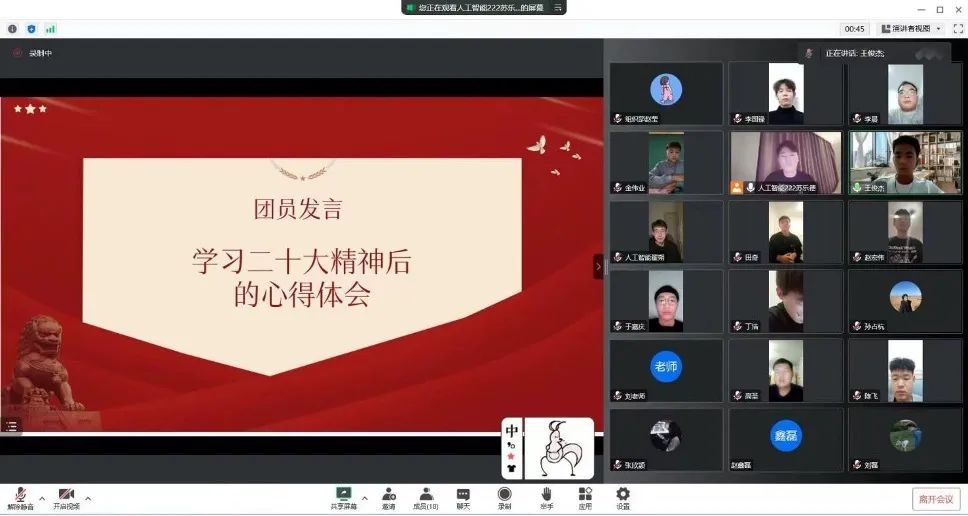Open 设置 (Settings) gear icon
968x516 pixels.
point(623,495)
